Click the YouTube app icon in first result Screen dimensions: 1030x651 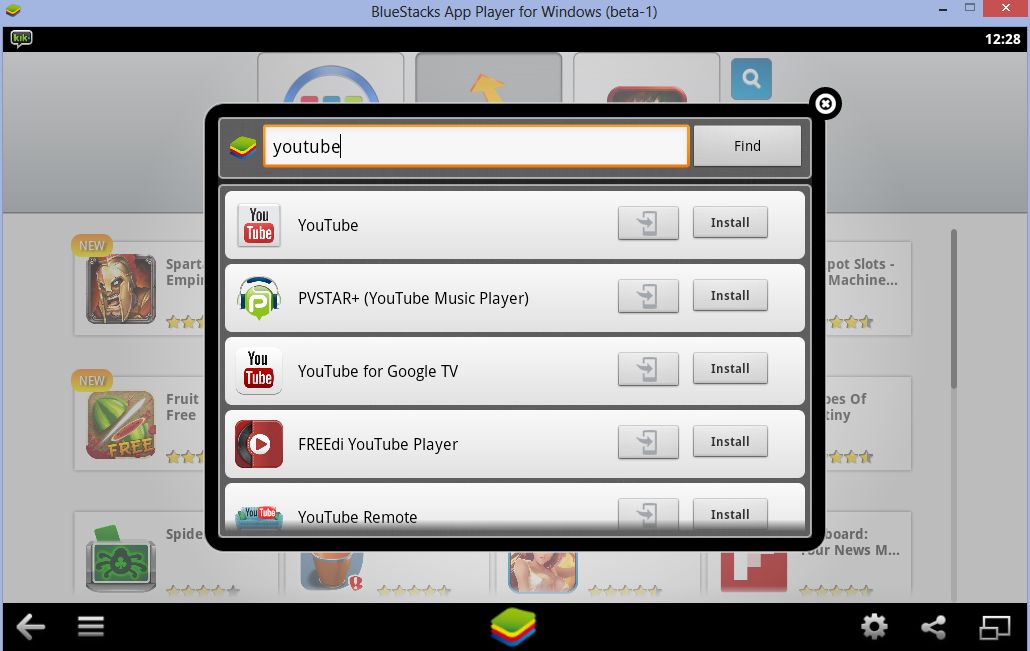click(259, 225)
